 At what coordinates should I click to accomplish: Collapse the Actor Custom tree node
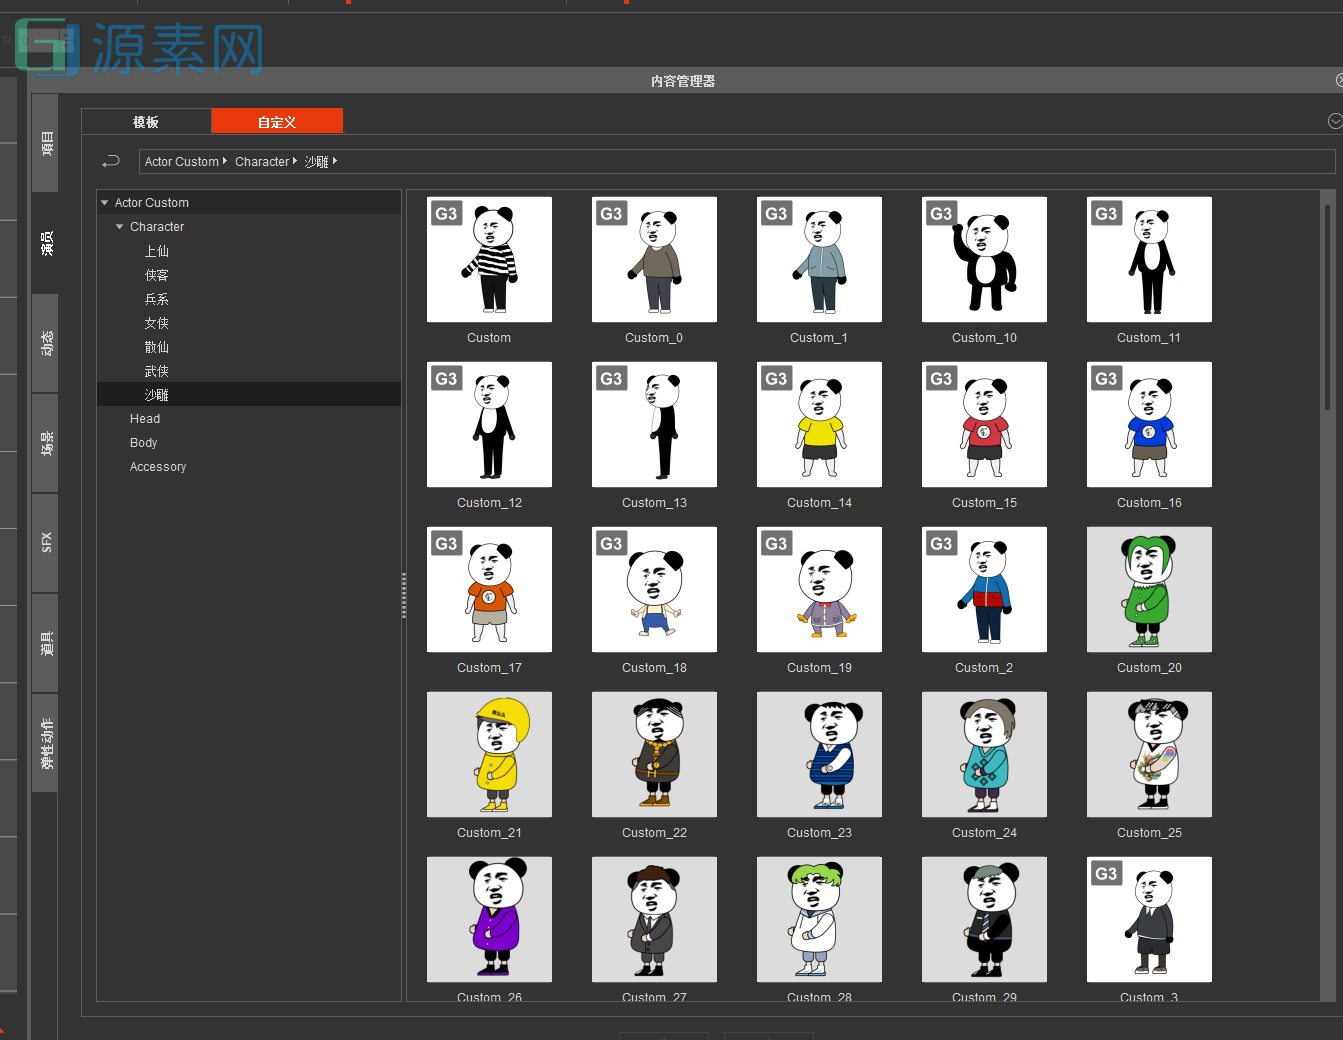[x=105, y=203]
